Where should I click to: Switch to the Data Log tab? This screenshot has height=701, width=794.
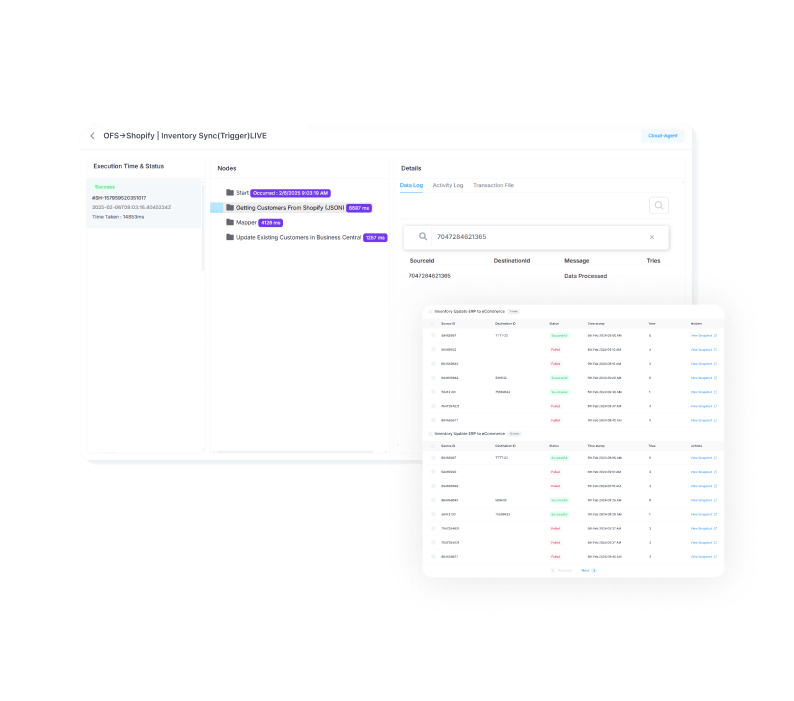point(411,185)
